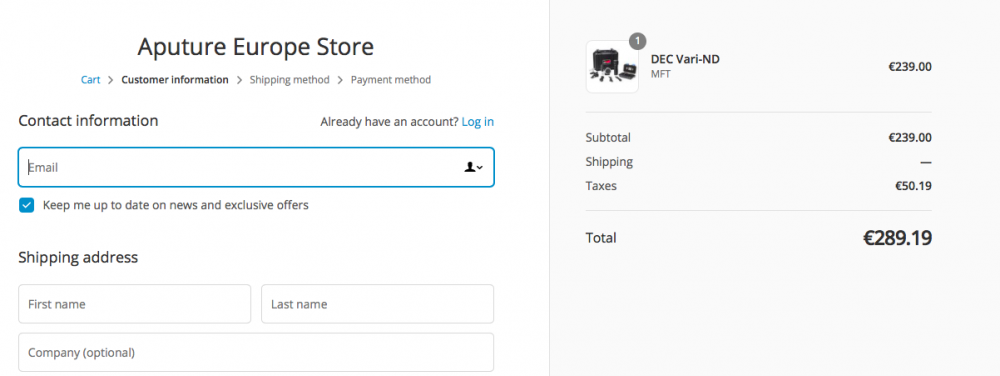Click the contacts autofill icon in Email field

(x=473, y=167)
